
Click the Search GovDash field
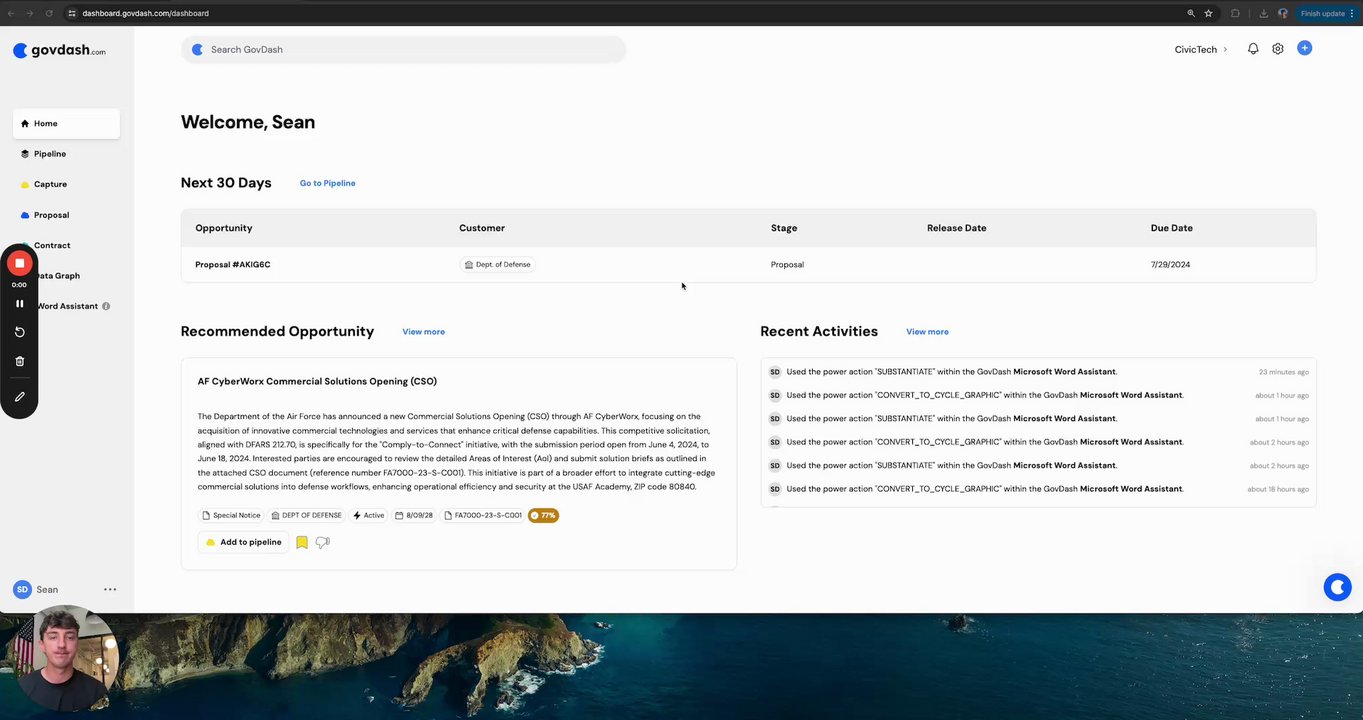click(x=403, y=49)
